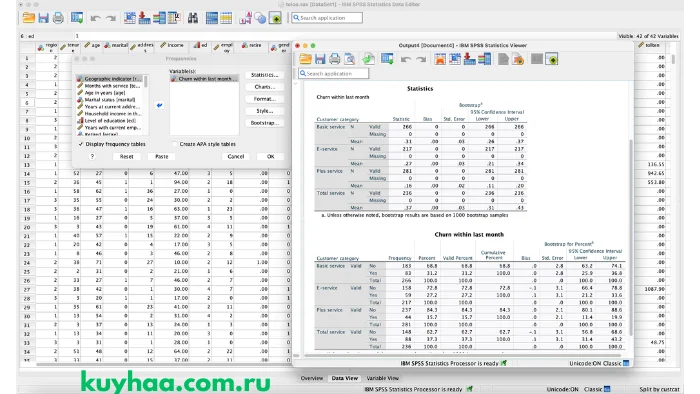
Task: Click the Split File icon
Action: 212,18
